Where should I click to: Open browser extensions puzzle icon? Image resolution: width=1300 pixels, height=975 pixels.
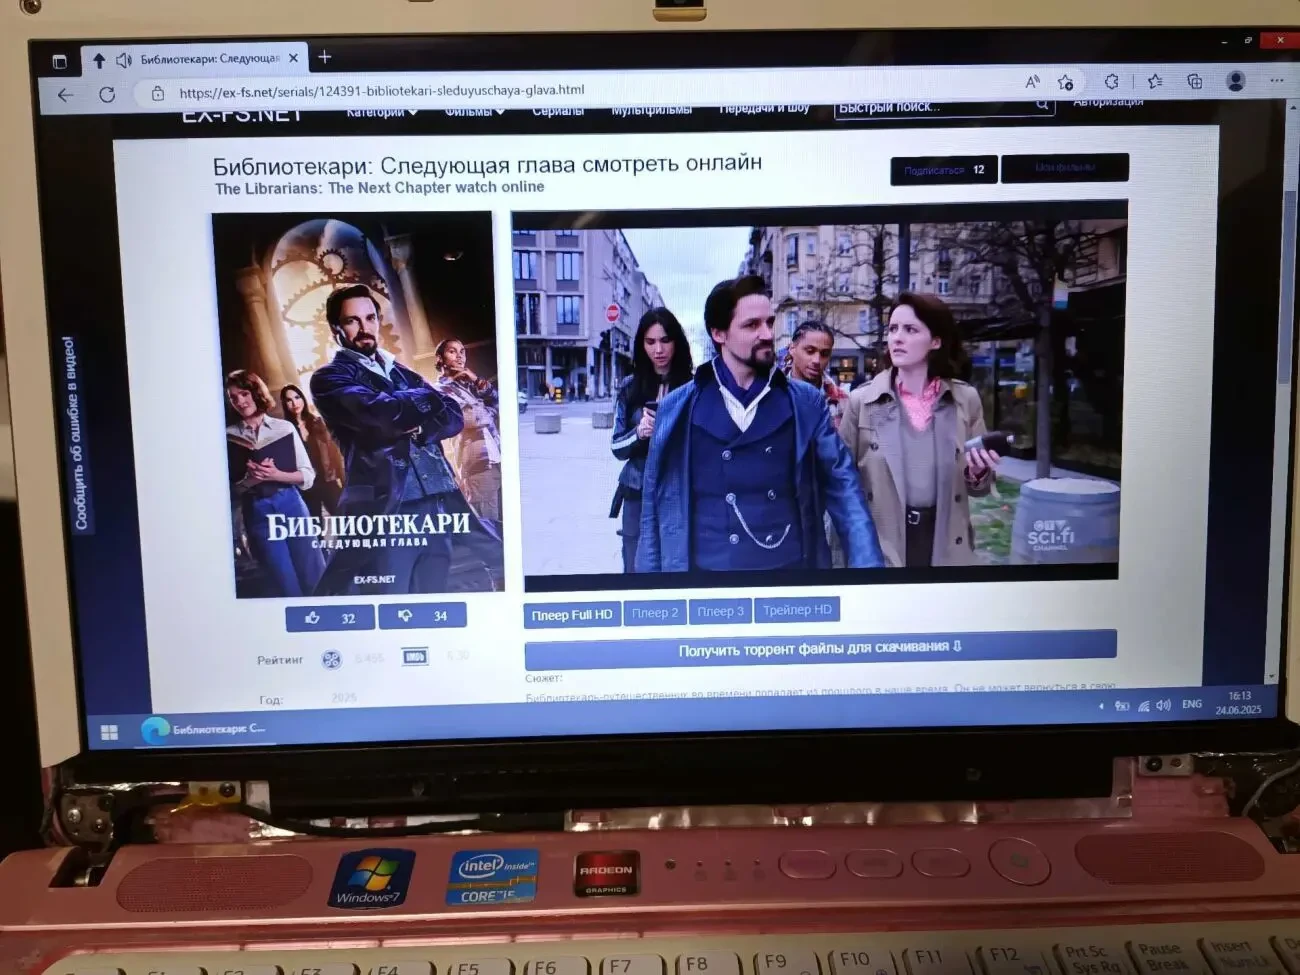pyautogui.click(x=1111, y=81)
